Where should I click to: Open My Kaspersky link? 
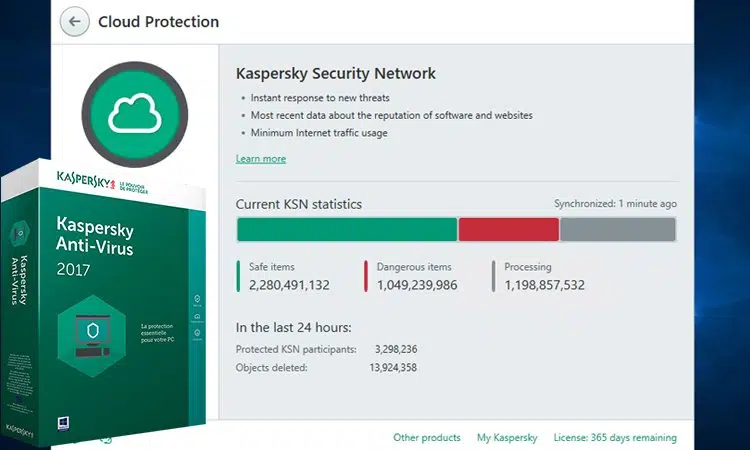pyautogui.click(x=507, y=438)
